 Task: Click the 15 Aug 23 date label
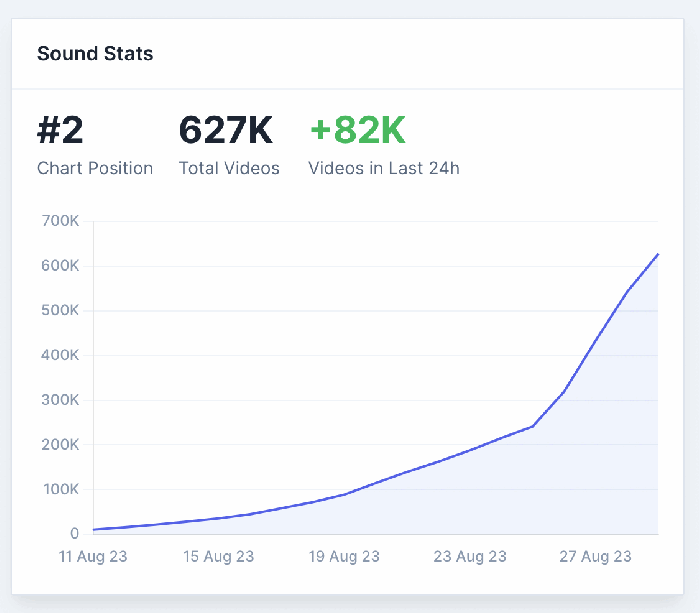[x=220, y=557]
